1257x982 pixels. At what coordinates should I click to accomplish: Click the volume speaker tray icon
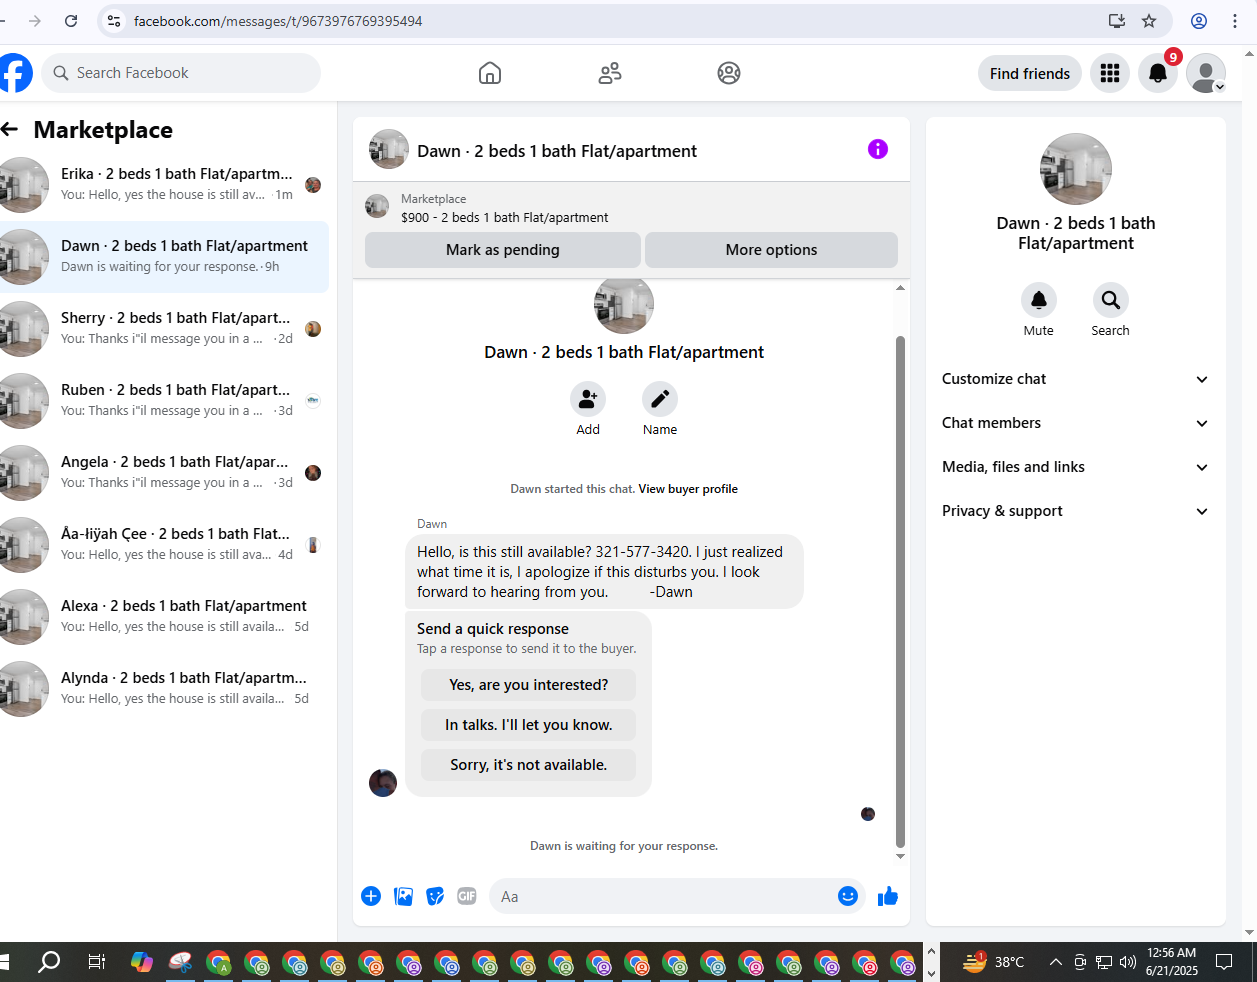tap(1128, 962)
